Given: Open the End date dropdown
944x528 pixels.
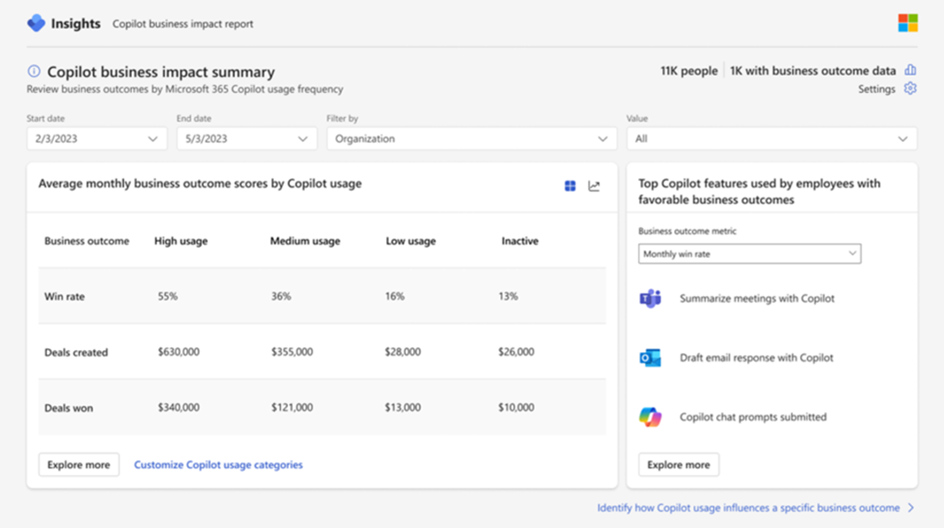Looking at the screenshot, I should point(247,138).
